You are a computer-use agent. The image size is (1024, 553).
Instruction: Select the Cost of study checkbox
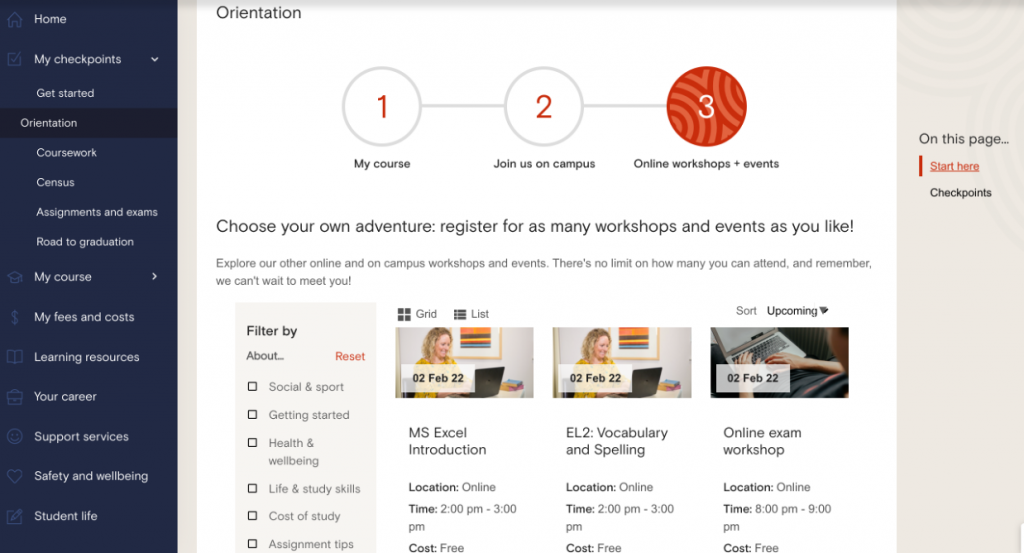[252, 516]
